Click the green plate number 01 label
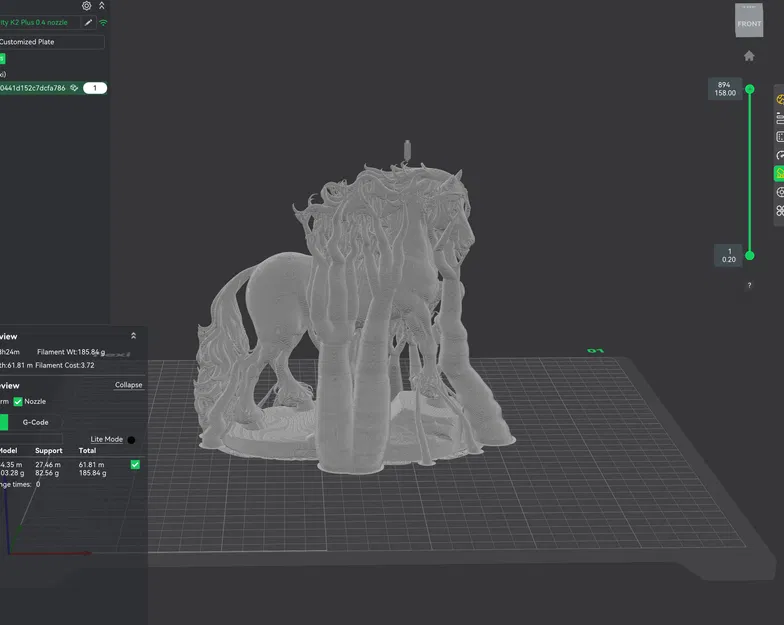 point(596,351)
